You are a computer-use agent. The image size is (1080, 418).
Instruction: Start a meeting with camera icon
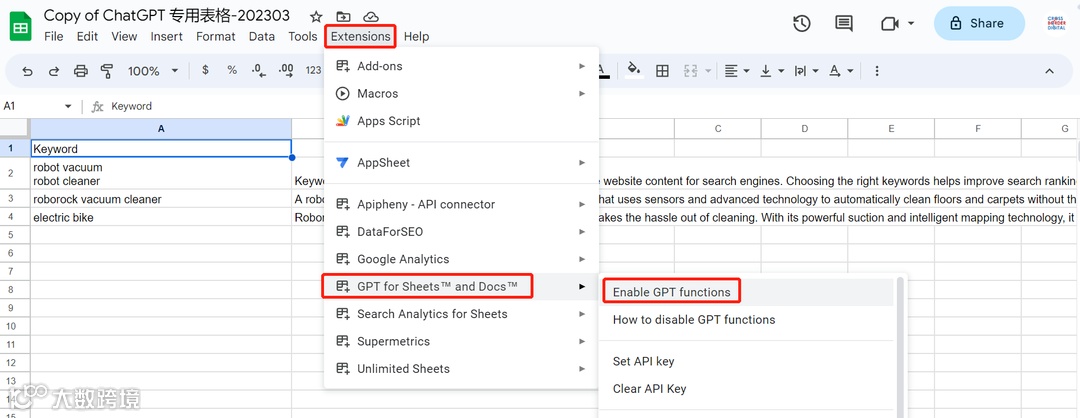click(x=890, y=23)
